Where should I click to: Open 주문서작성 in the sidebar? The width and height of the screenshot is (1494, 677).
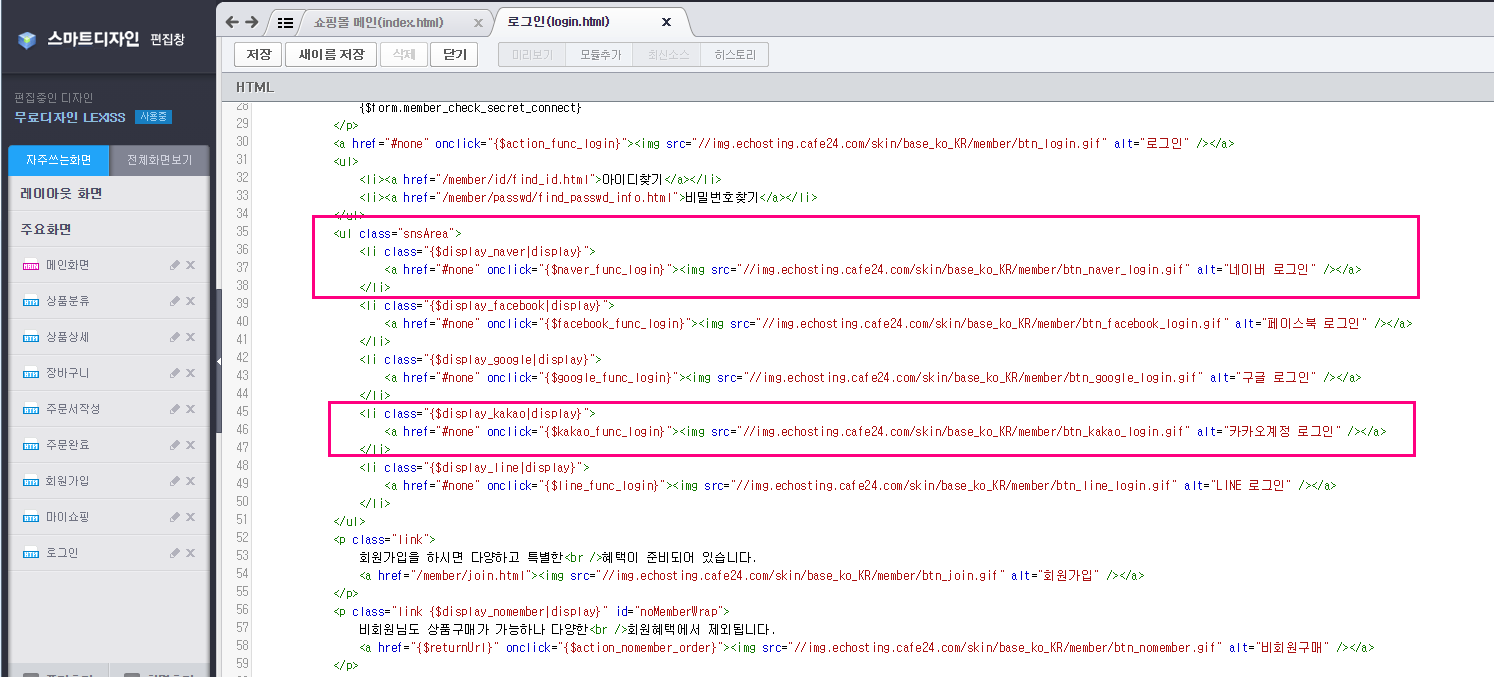tap(73, 409)
